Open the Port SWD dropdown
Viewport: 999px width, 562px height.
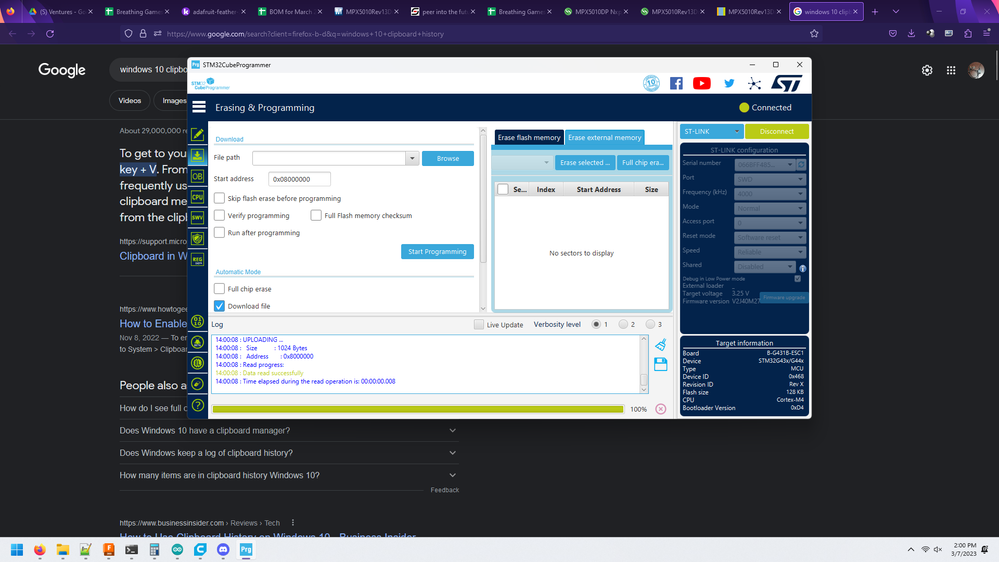pos(770,179)
